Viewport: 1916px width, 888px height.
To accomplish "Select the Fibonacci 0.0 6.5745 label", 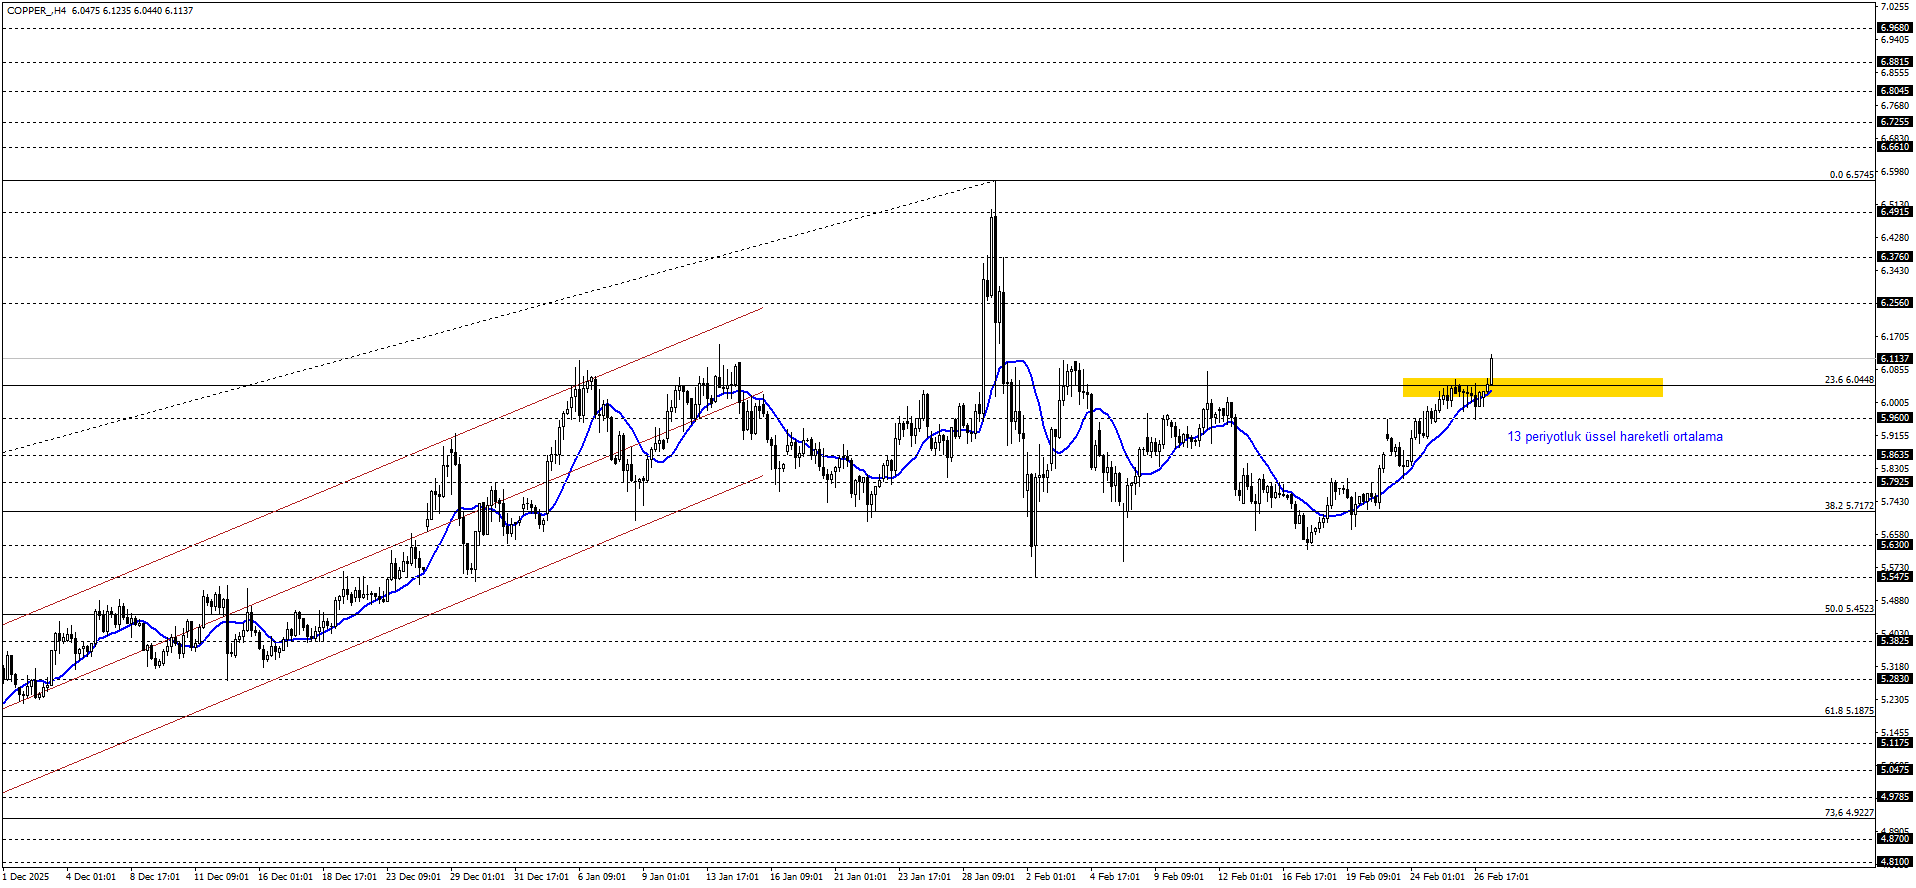I will pyautogui.click(x=1850, y=175).
